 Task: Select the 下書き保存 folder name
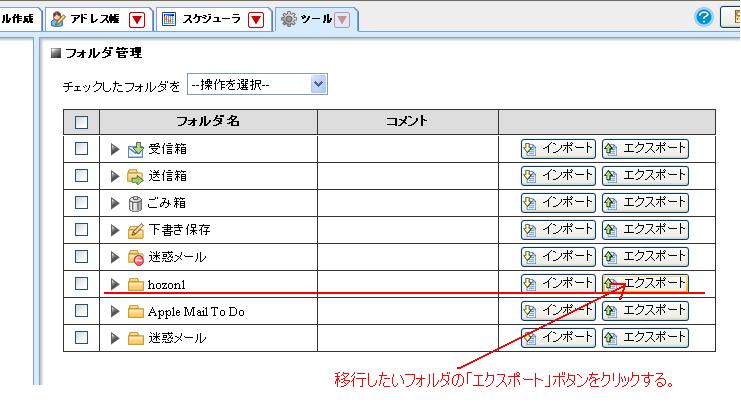click(x=179, y=230)
